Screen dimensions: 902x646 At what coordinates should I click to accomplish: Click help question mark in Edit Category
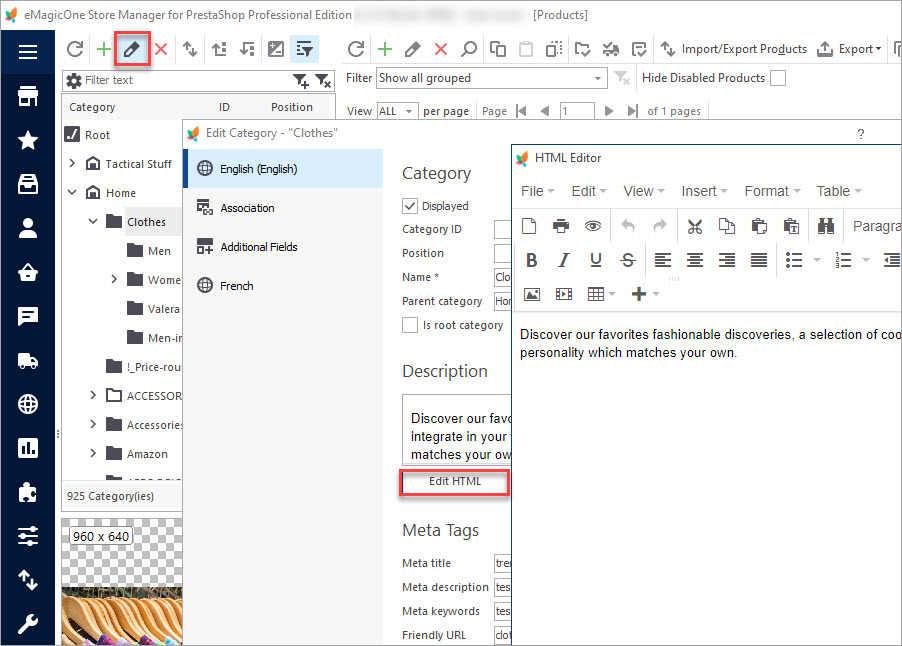[x=861, y=134]
